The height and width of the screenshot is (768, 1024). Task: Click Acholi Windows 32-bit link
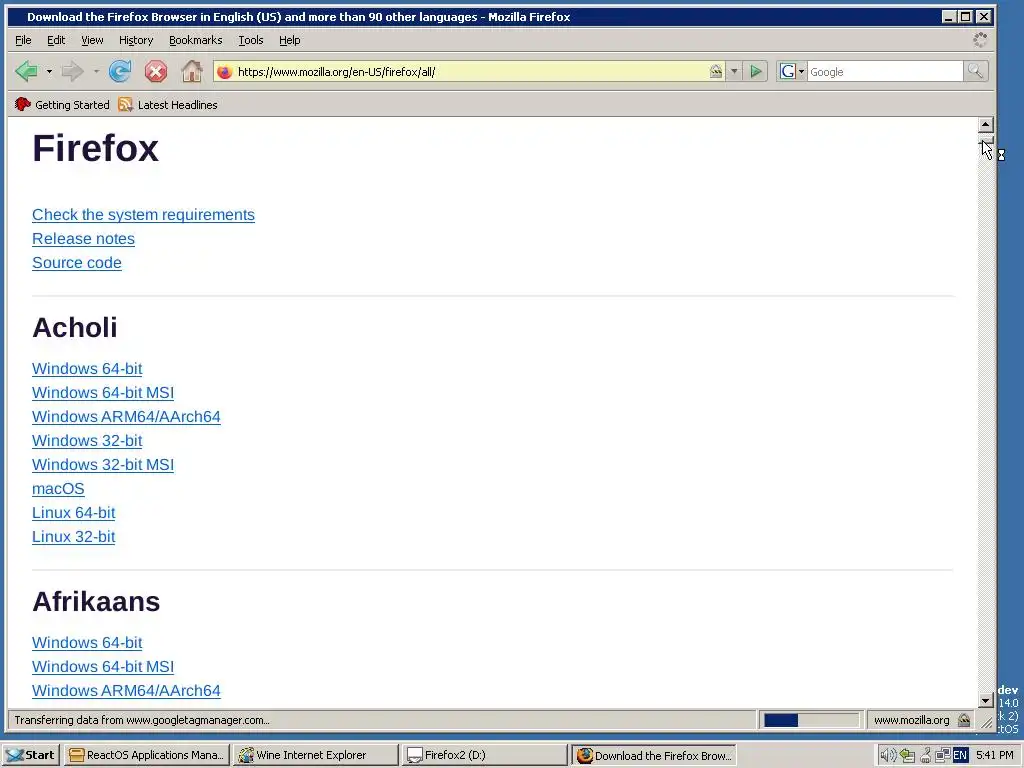[87, 440]
